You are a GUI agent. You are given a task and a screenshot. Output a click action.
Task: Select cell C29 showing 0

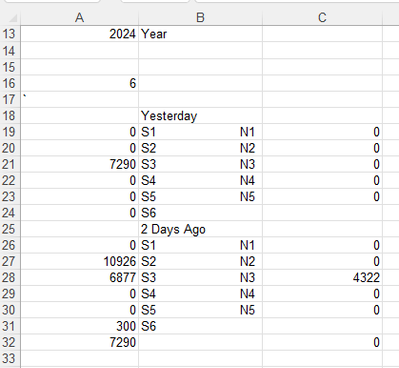click(322, 294)
